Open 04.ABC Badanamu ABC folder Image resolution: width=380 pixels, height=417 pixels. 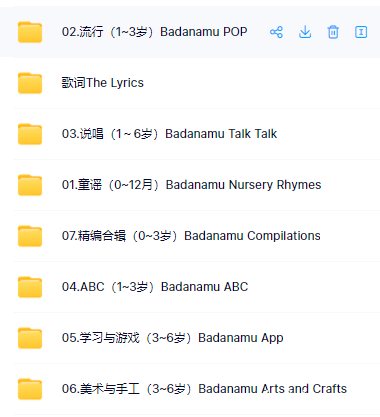coord(155,287)
